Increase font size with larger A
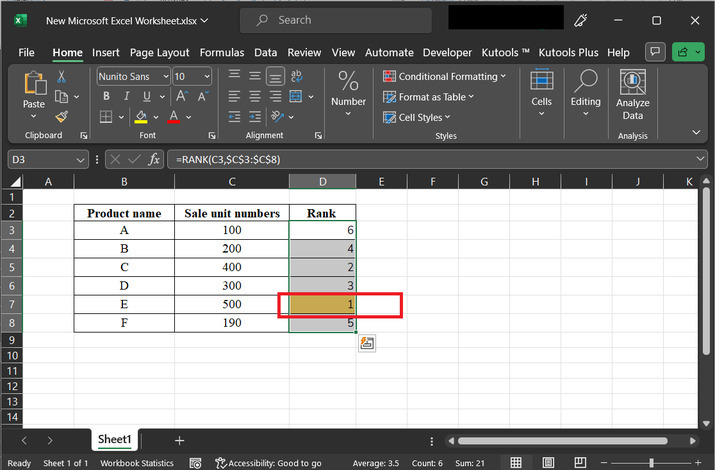 pos(181,96)
